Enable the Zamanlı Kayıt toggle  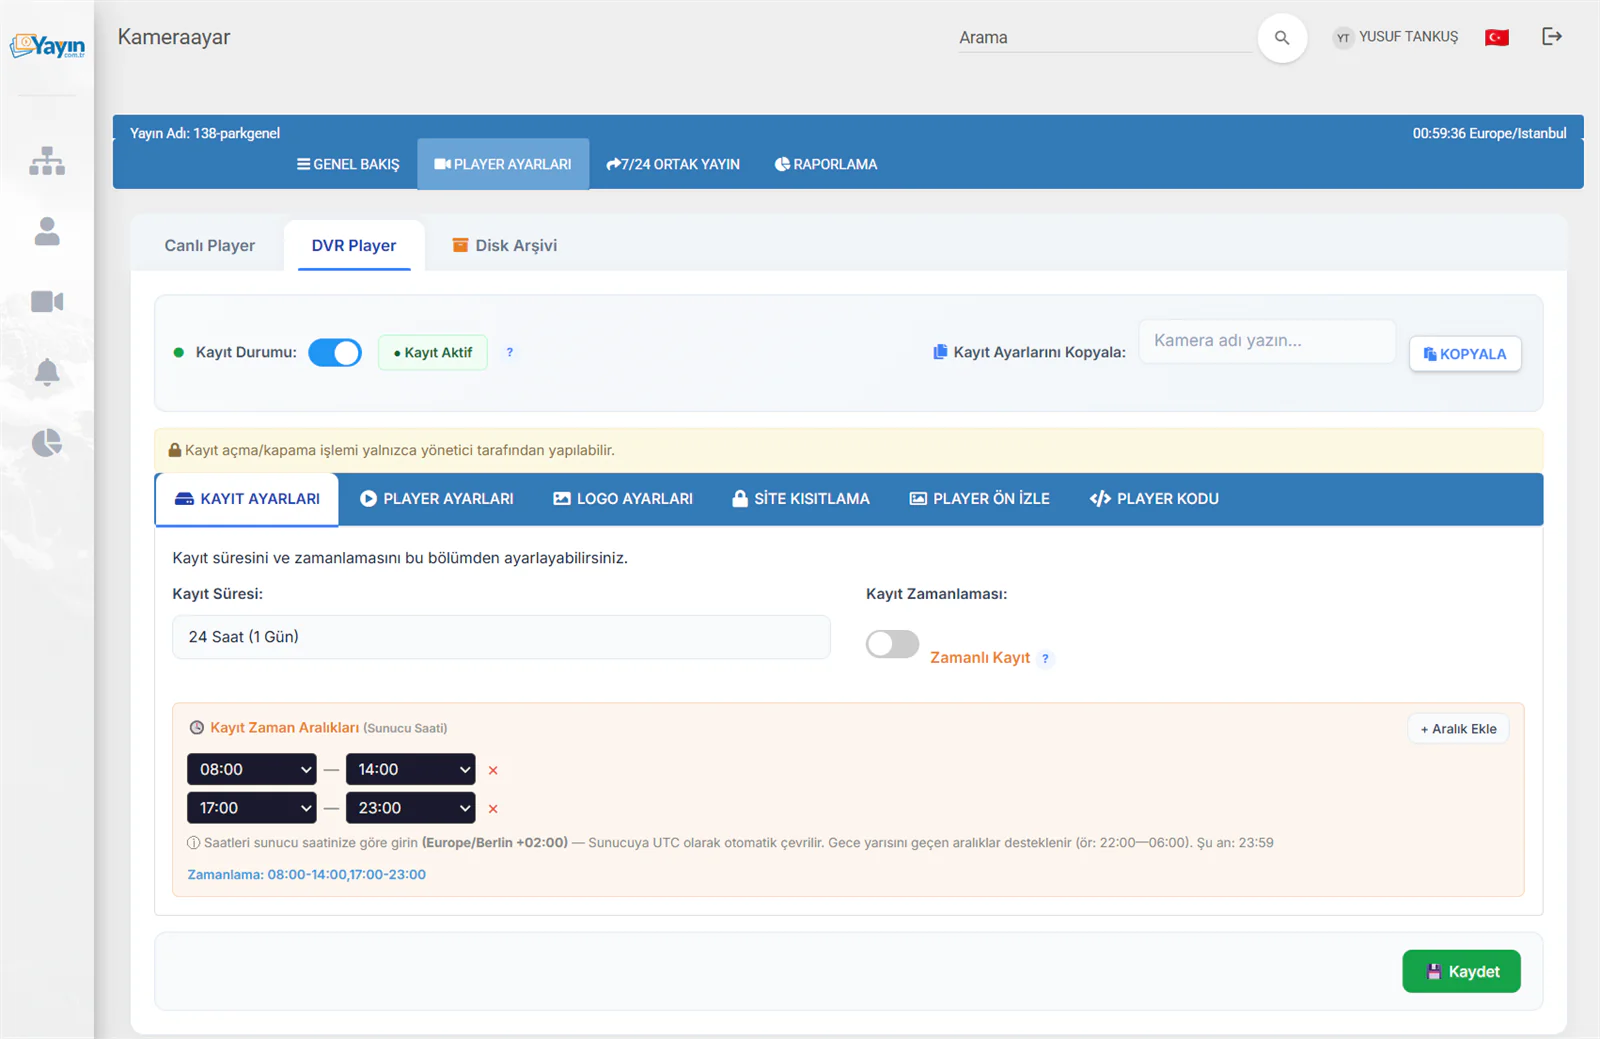[892, 644]
